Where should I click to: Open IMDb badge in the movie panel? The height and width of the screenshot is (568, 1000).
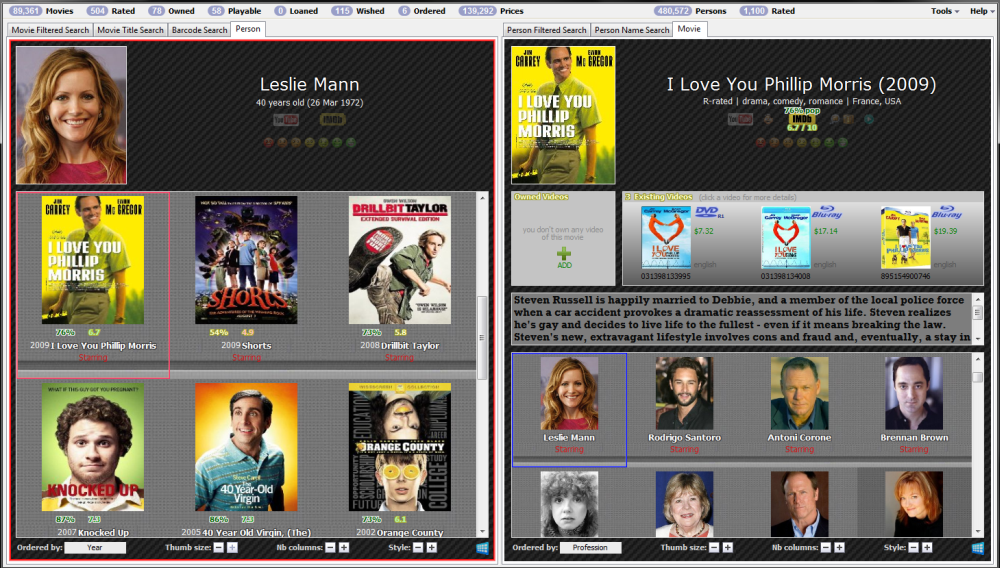tap(802, 119)
